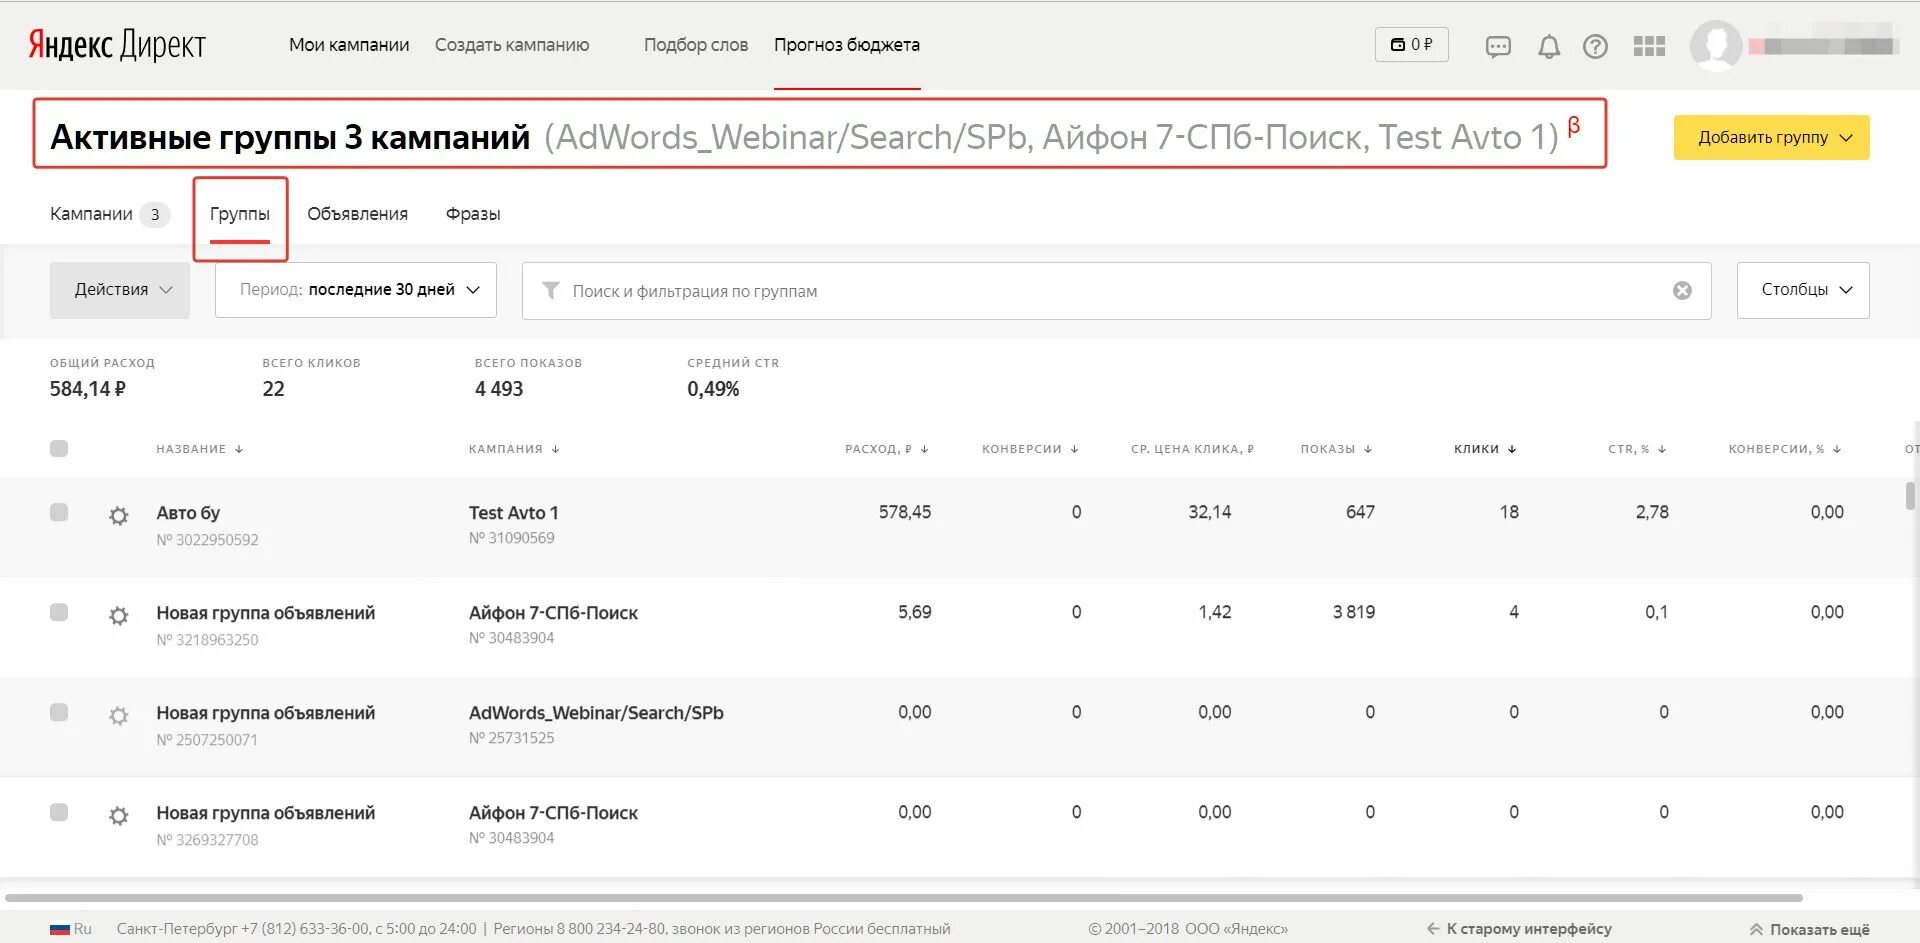1920x943 pixels.
Task: Open the wallet balance 0 ₽ button
Action: [x=1412, y=45]
